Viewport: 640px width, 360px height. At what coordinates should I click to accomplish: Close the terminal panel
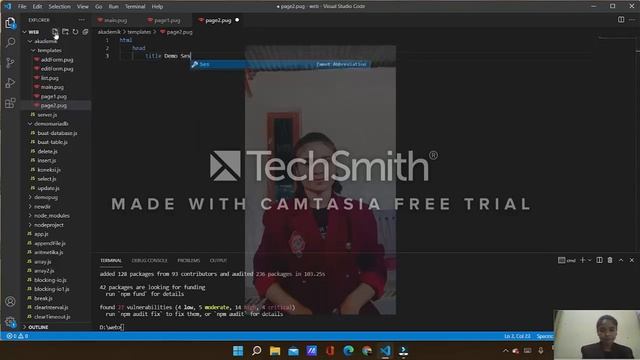coord(631,260)
